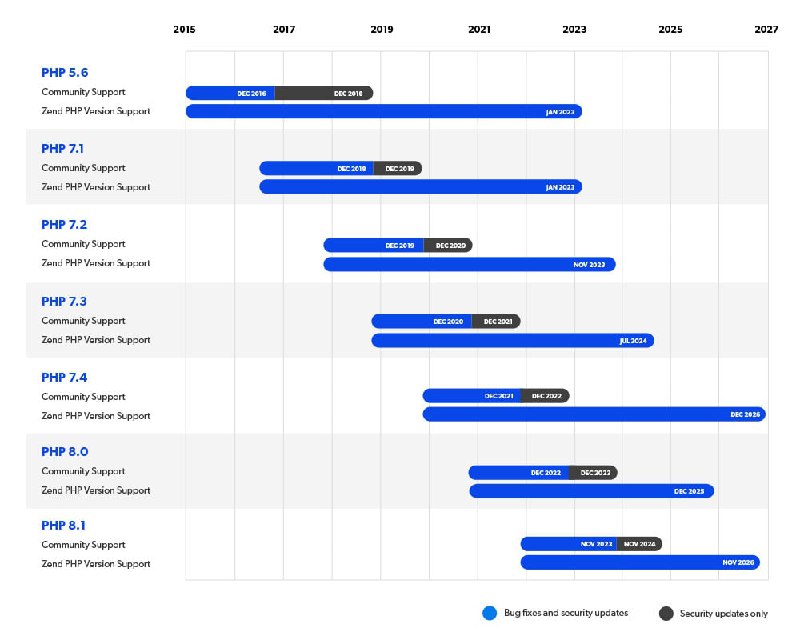Click PHP 5.6 Zend bar ending JAN 2023

384,111
